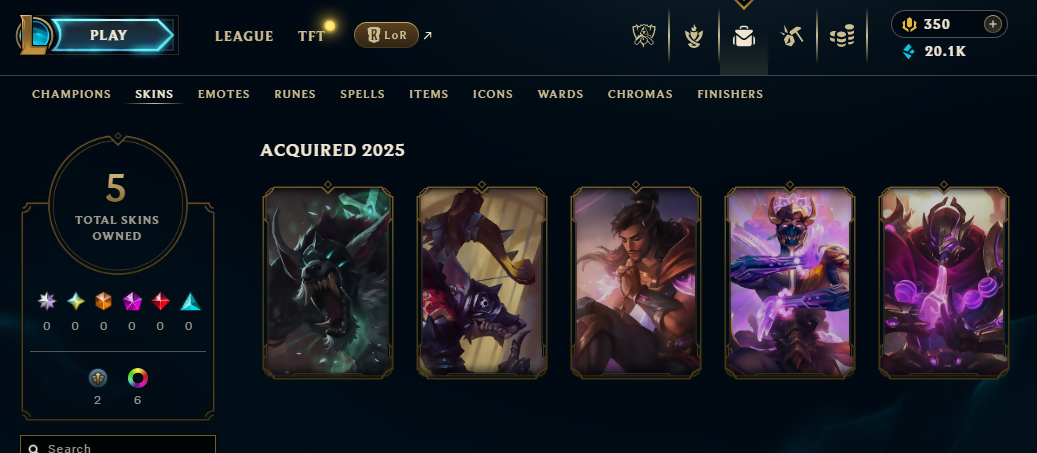Open the CHAMPIONS collection tab
Image resolution: width=1037 pixels, height=453 pixels.
[71, 94]
